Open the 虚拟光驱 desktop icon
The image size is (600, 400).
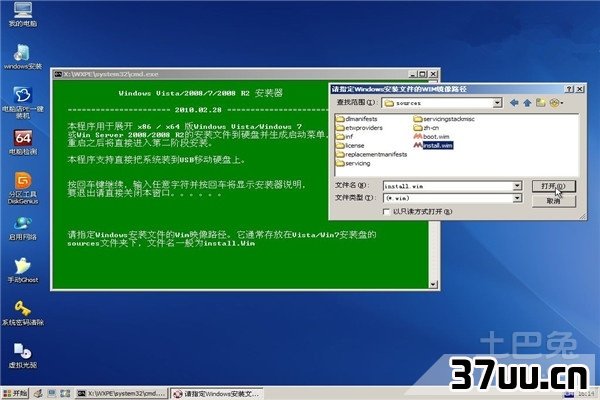[x=23, y=355]
